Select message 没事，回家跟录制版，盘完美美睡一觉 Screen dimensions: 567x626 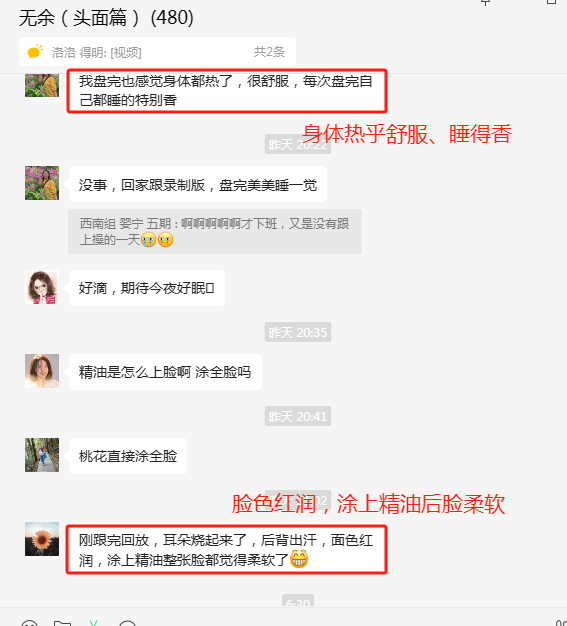point(198,184)
